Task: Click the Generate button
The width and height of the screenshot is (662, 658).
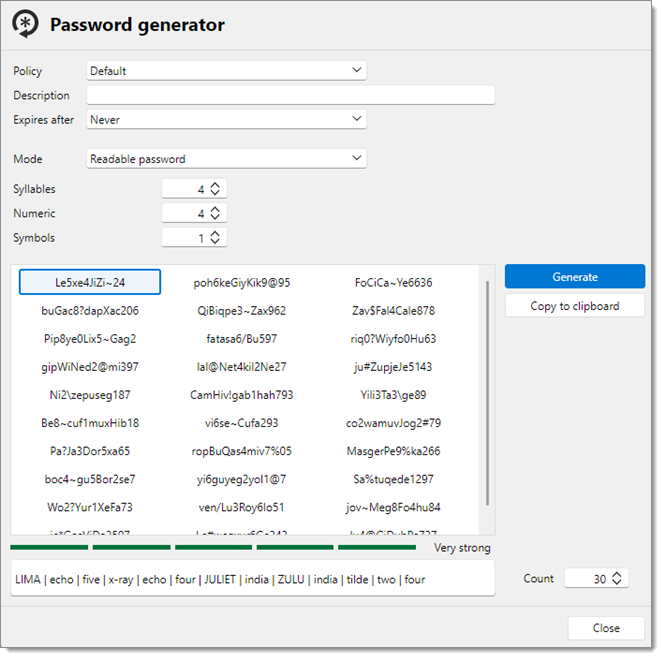Action: click(575, 276)
